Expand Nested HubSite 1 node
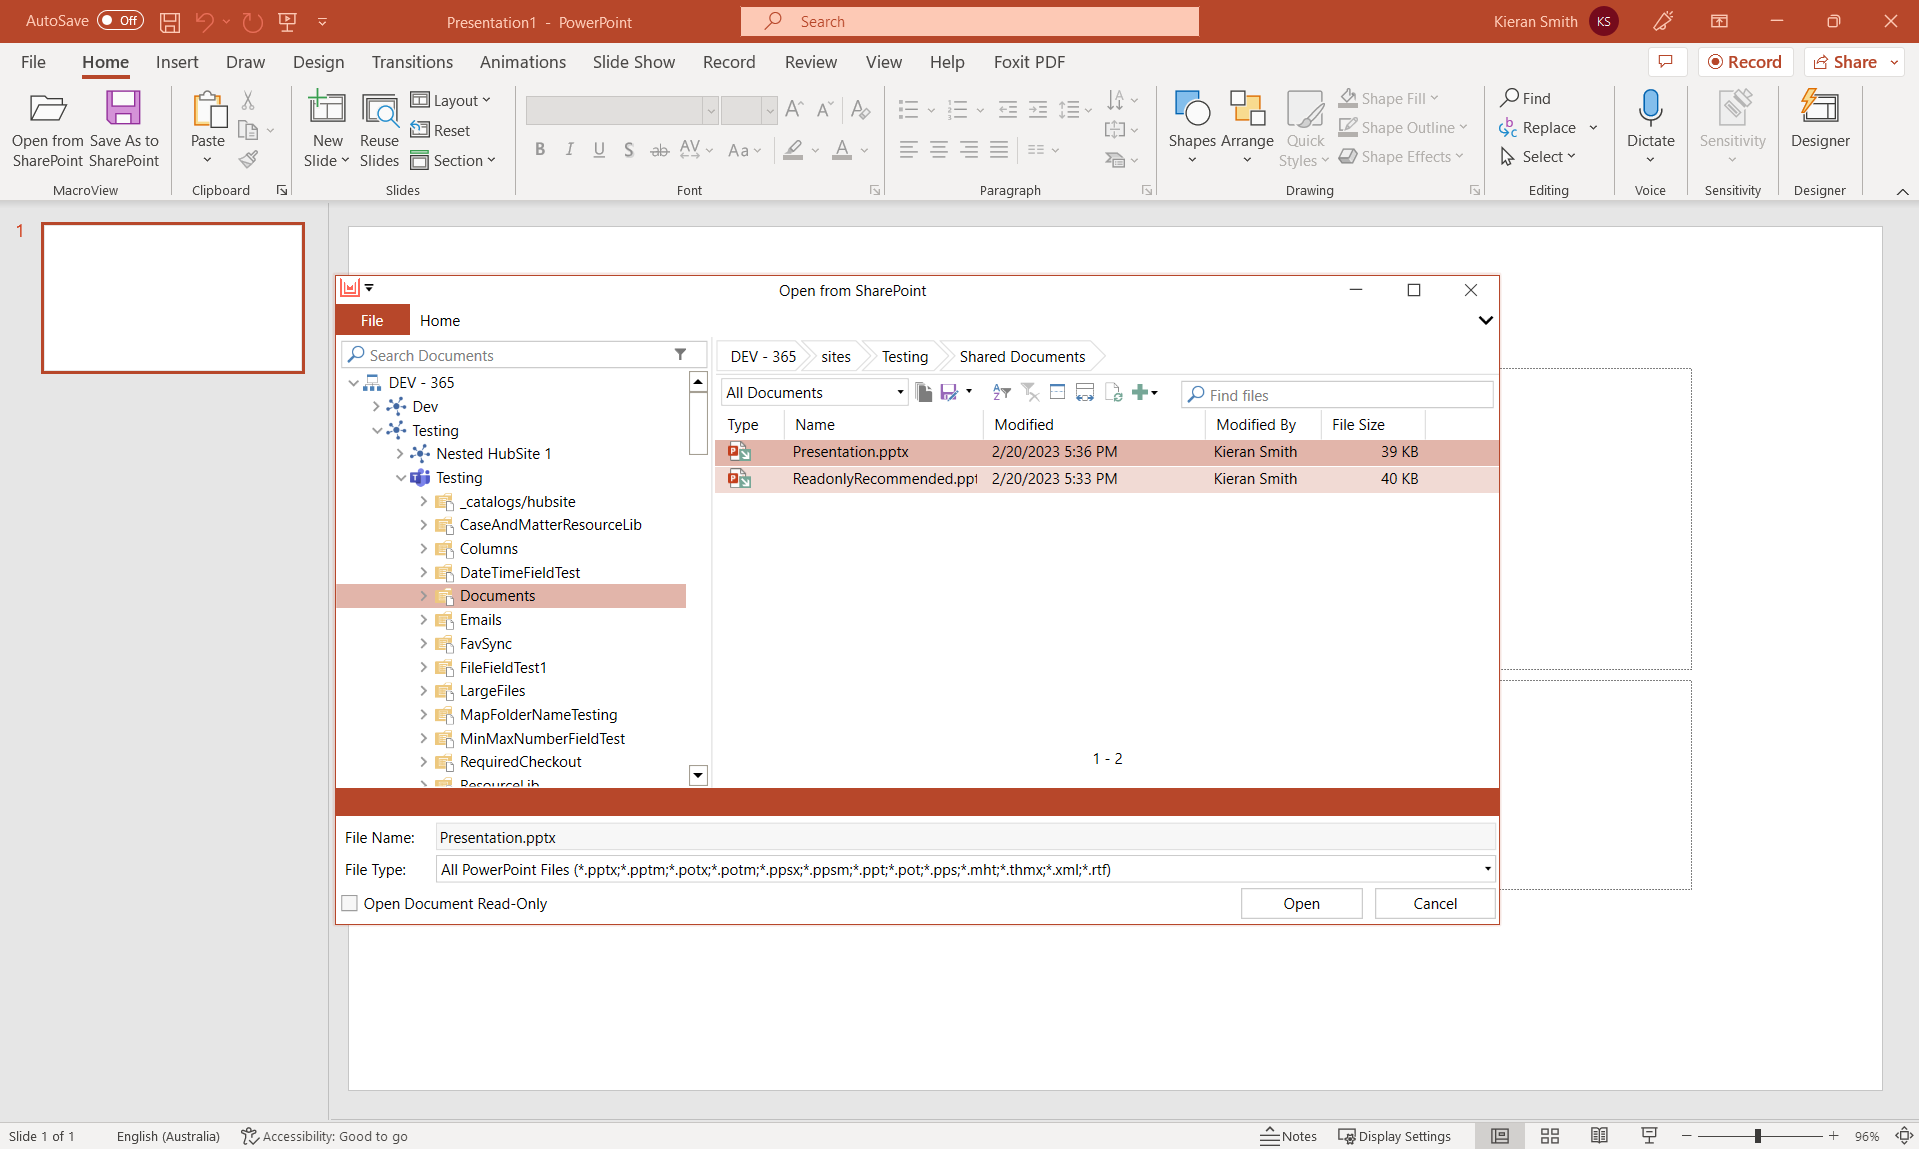This screenshot has width=1919, height=1149. pyautogui.click(x=400, y=454)
